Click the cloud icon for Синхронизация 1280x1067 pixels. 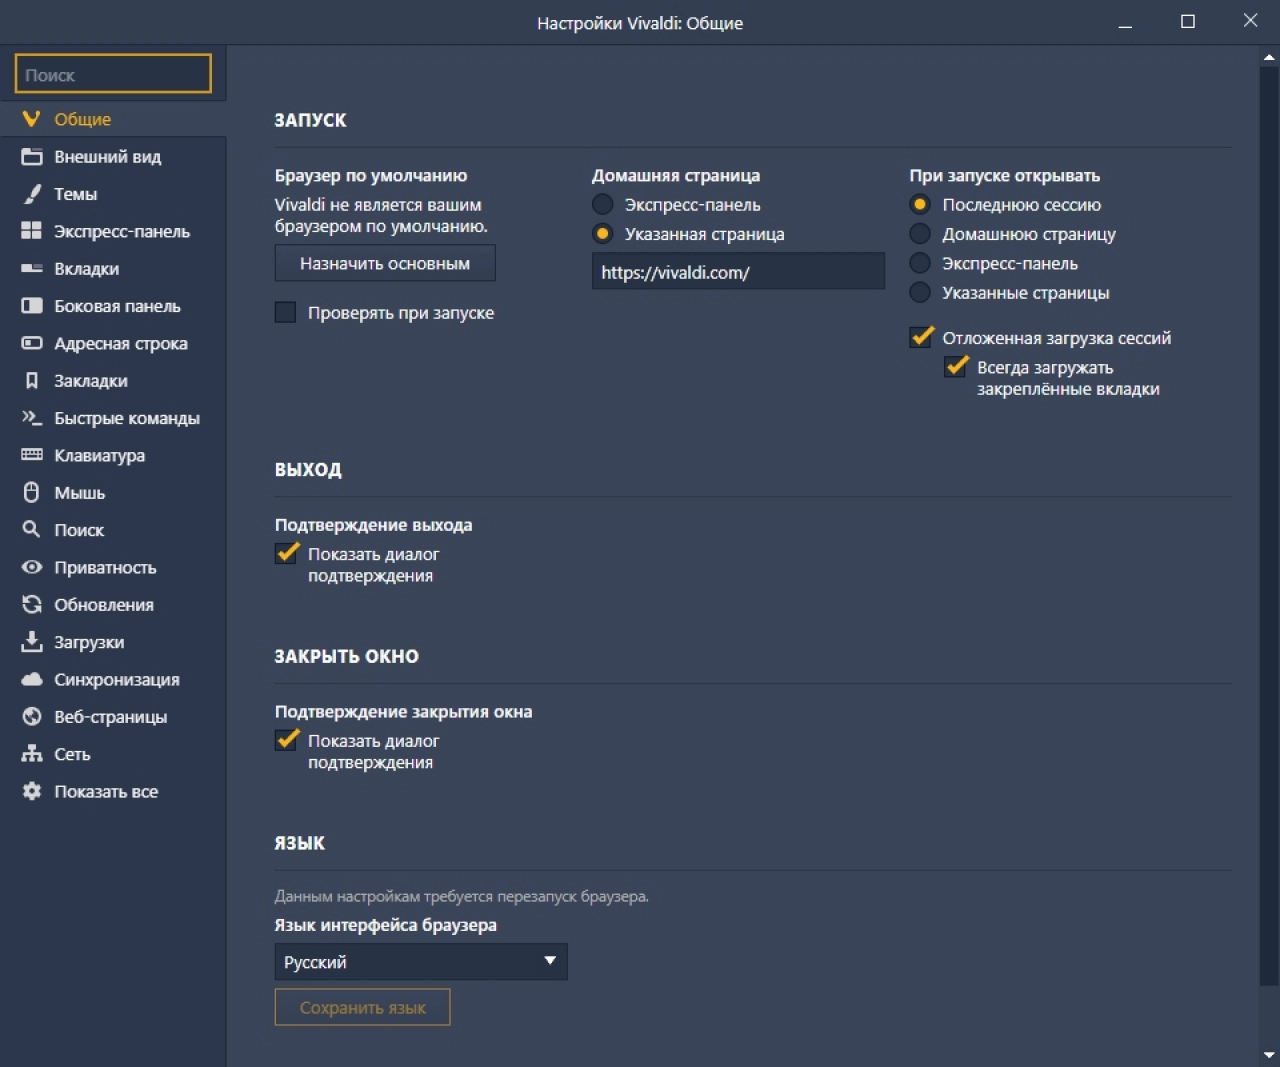point(32,679)
